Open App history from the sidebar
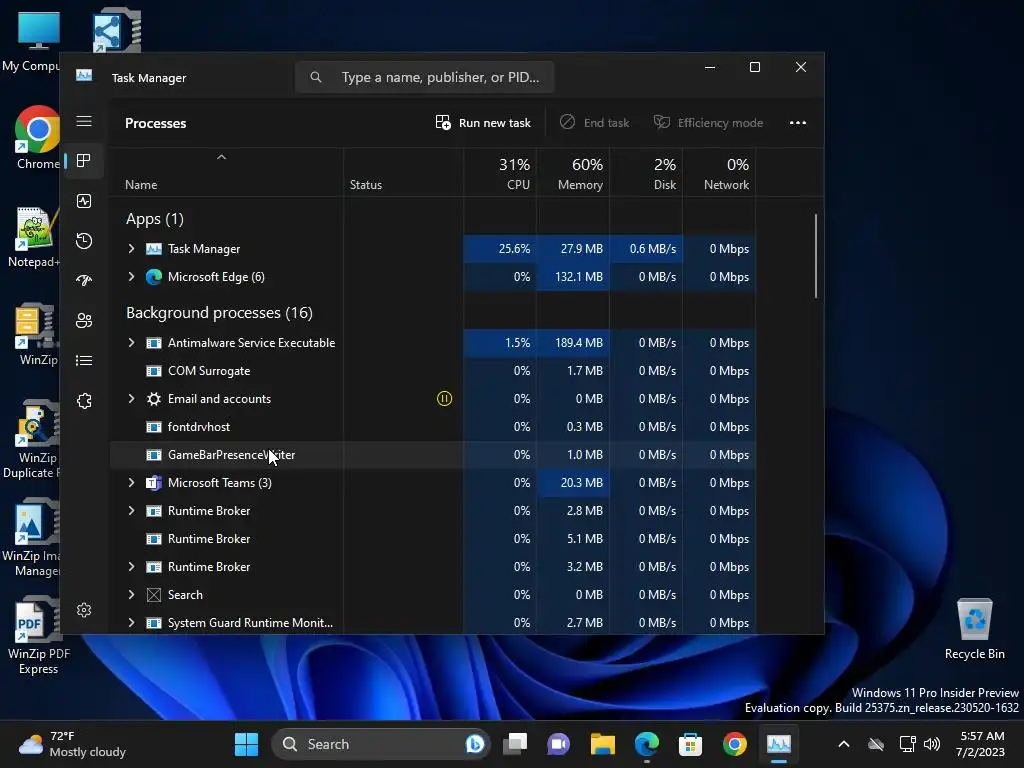 pyautogui.click(x=84, y=241)
